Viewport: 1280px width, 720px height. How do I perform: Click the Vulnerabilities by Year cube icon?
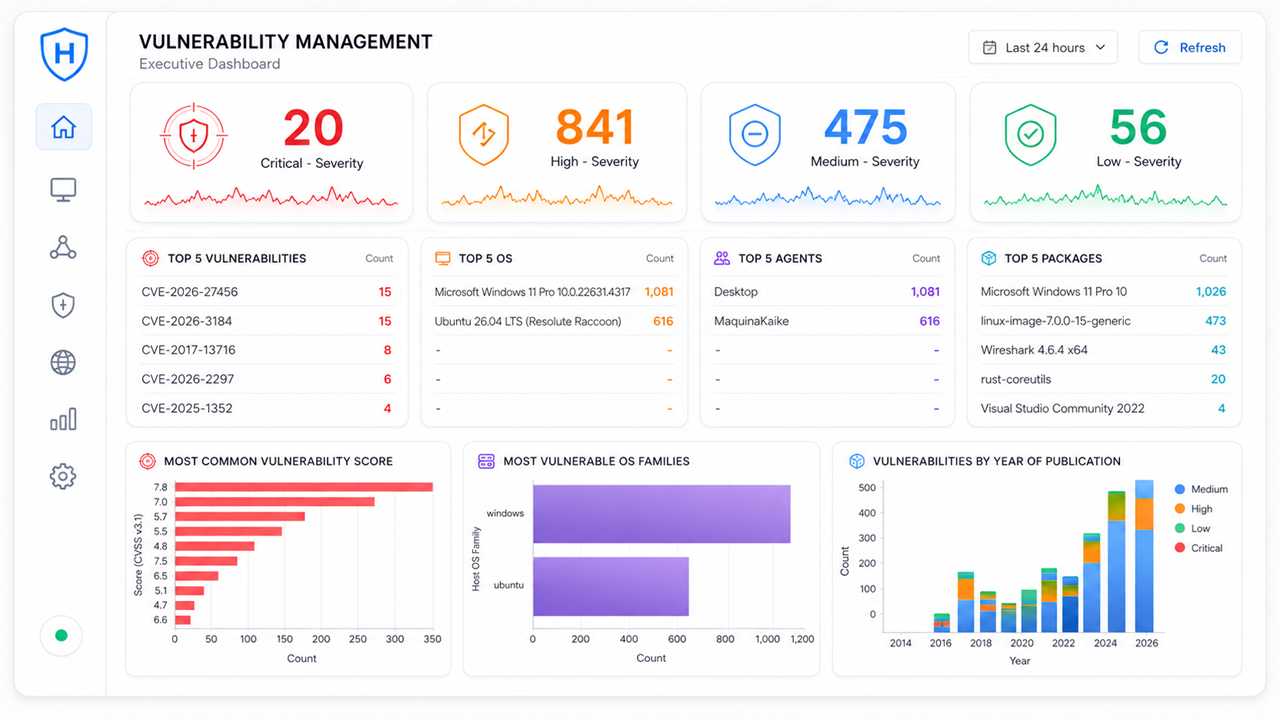857,461
